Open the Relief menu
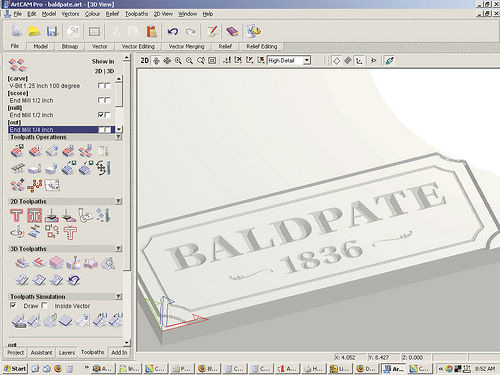The height and width of the screenshot is (375, 500). 112,14
